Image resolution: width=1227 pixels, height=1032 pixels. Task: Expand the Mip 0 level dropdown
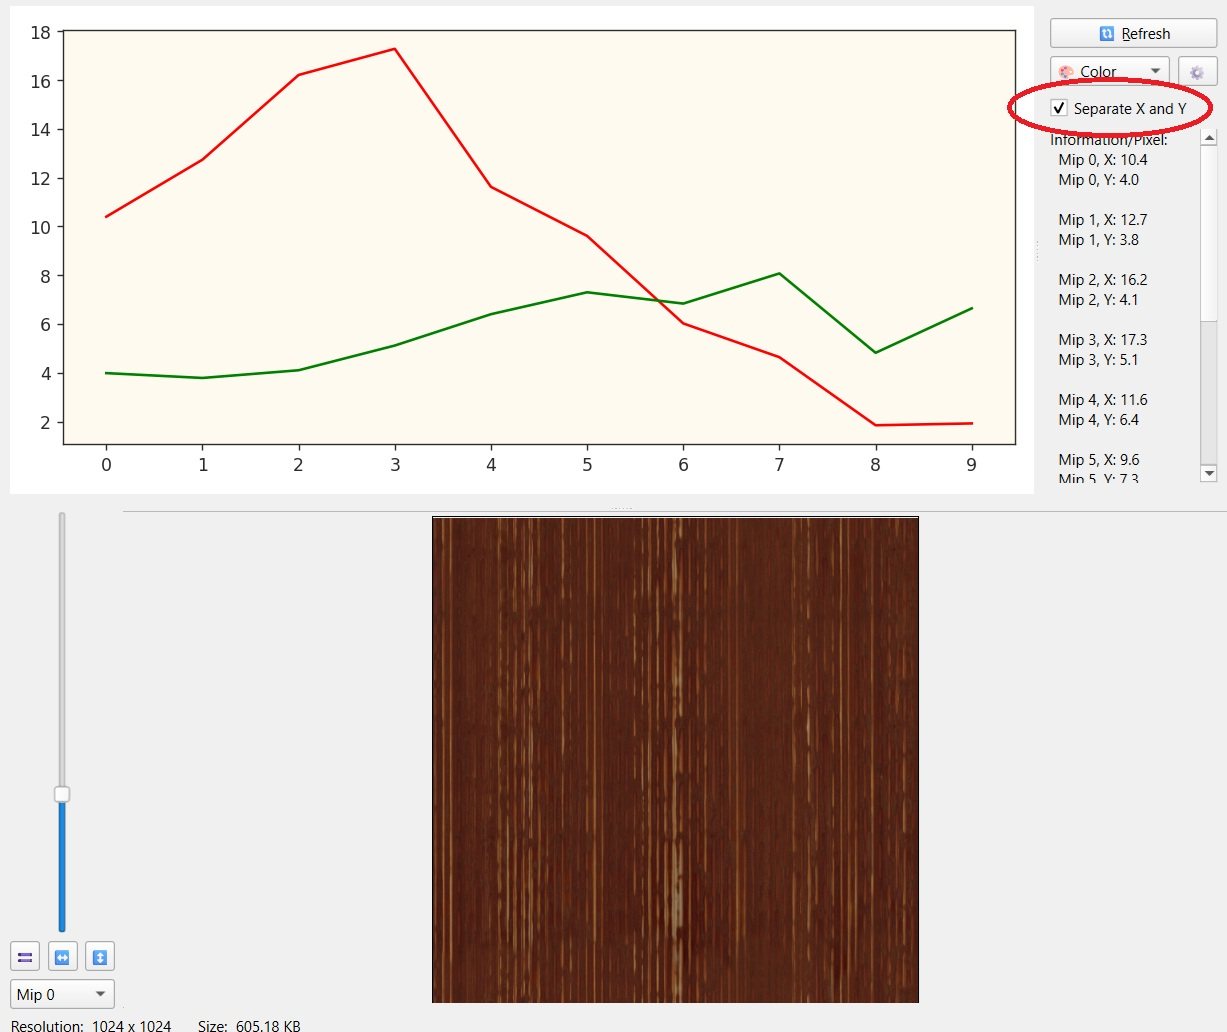tap(62, 994)
